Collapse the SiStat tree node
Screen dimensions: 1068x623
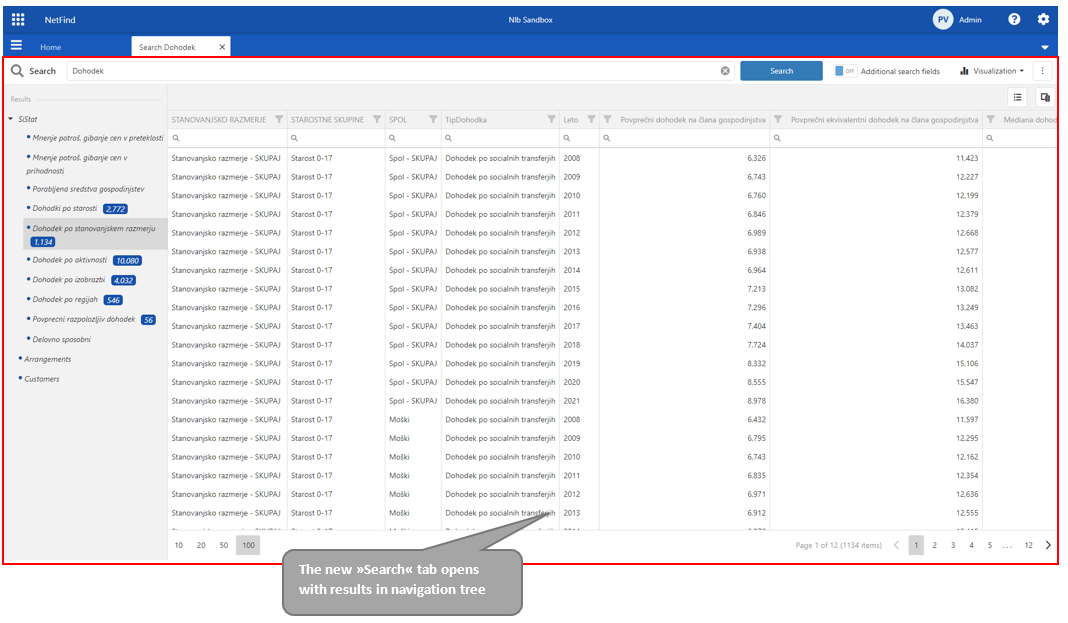tap(11, 119)
